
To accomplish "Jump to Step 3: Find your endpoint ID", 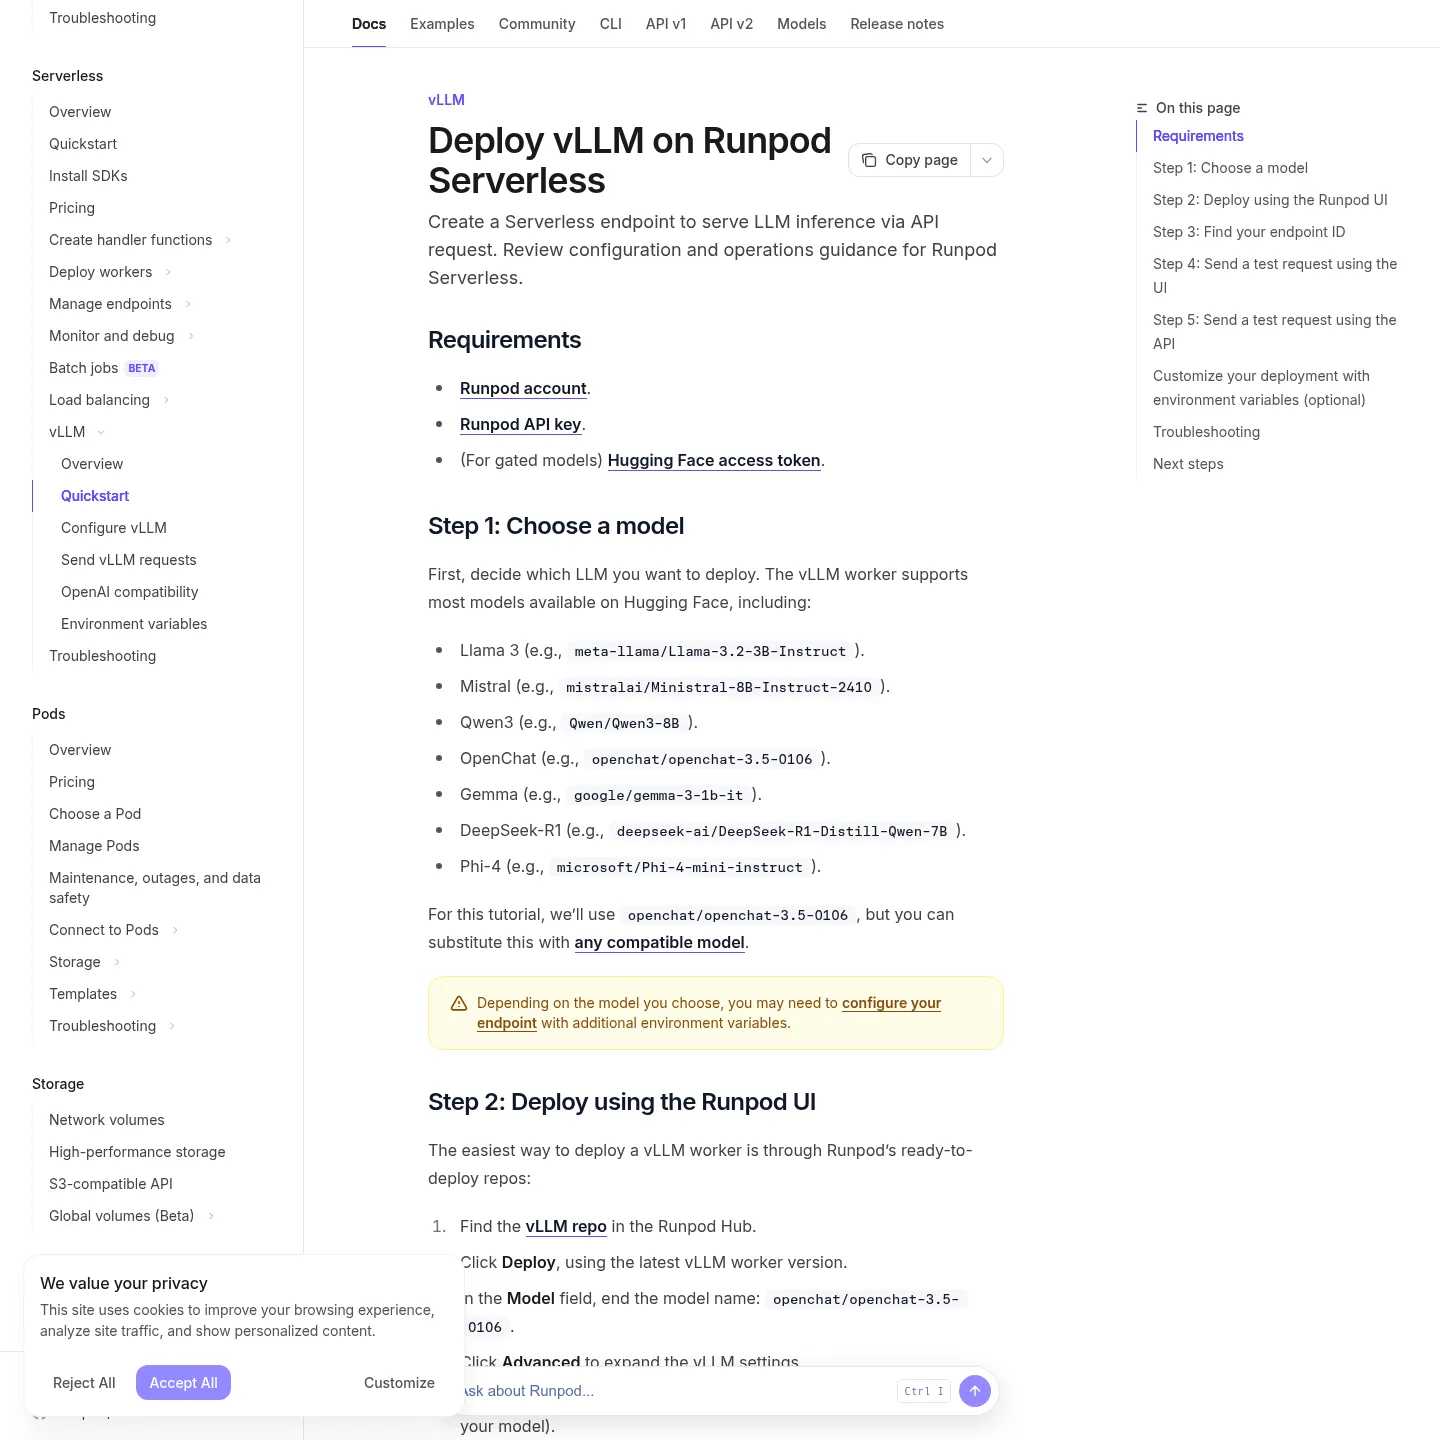I will 1249,232.
